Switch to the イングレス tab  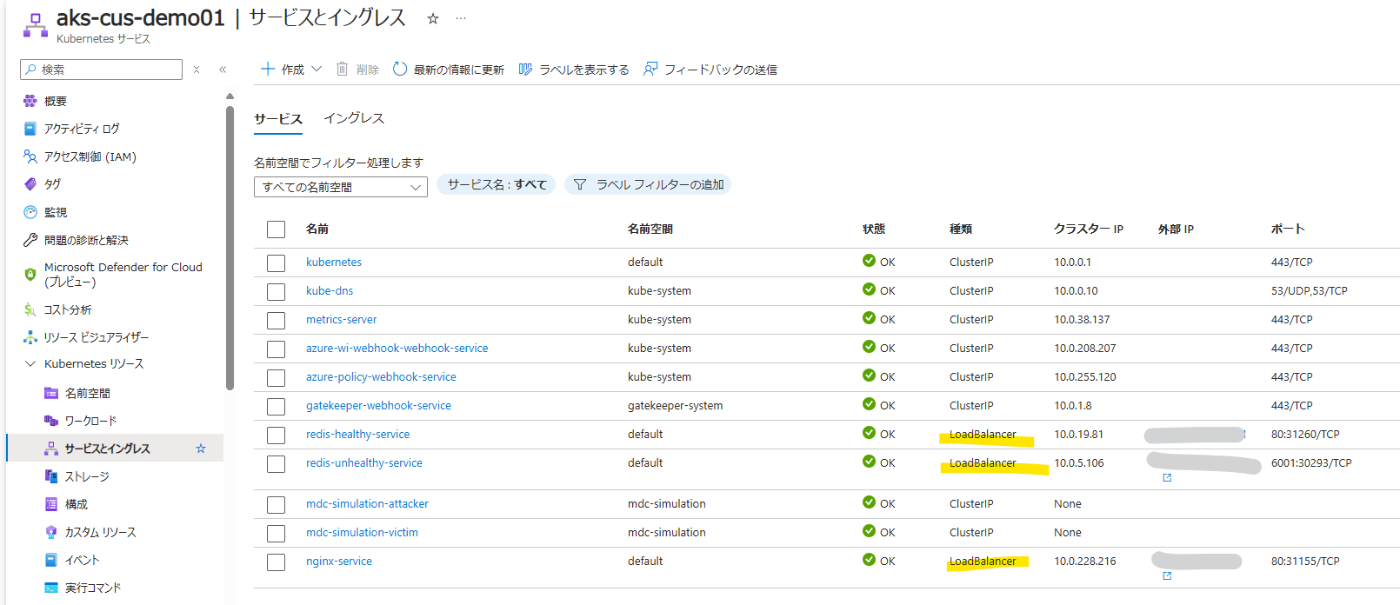pyautogui.click(x=354, y=118)
